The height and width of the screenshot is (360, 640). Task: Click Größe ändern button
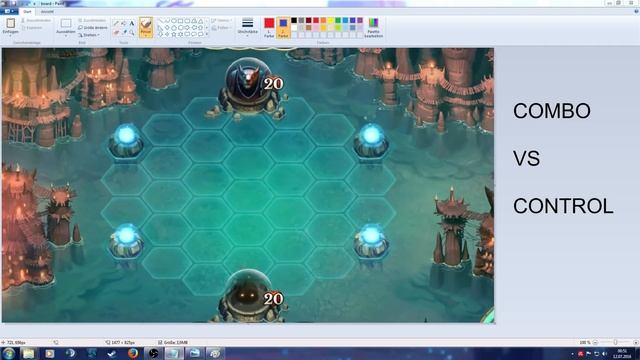[x=93, y=28]
